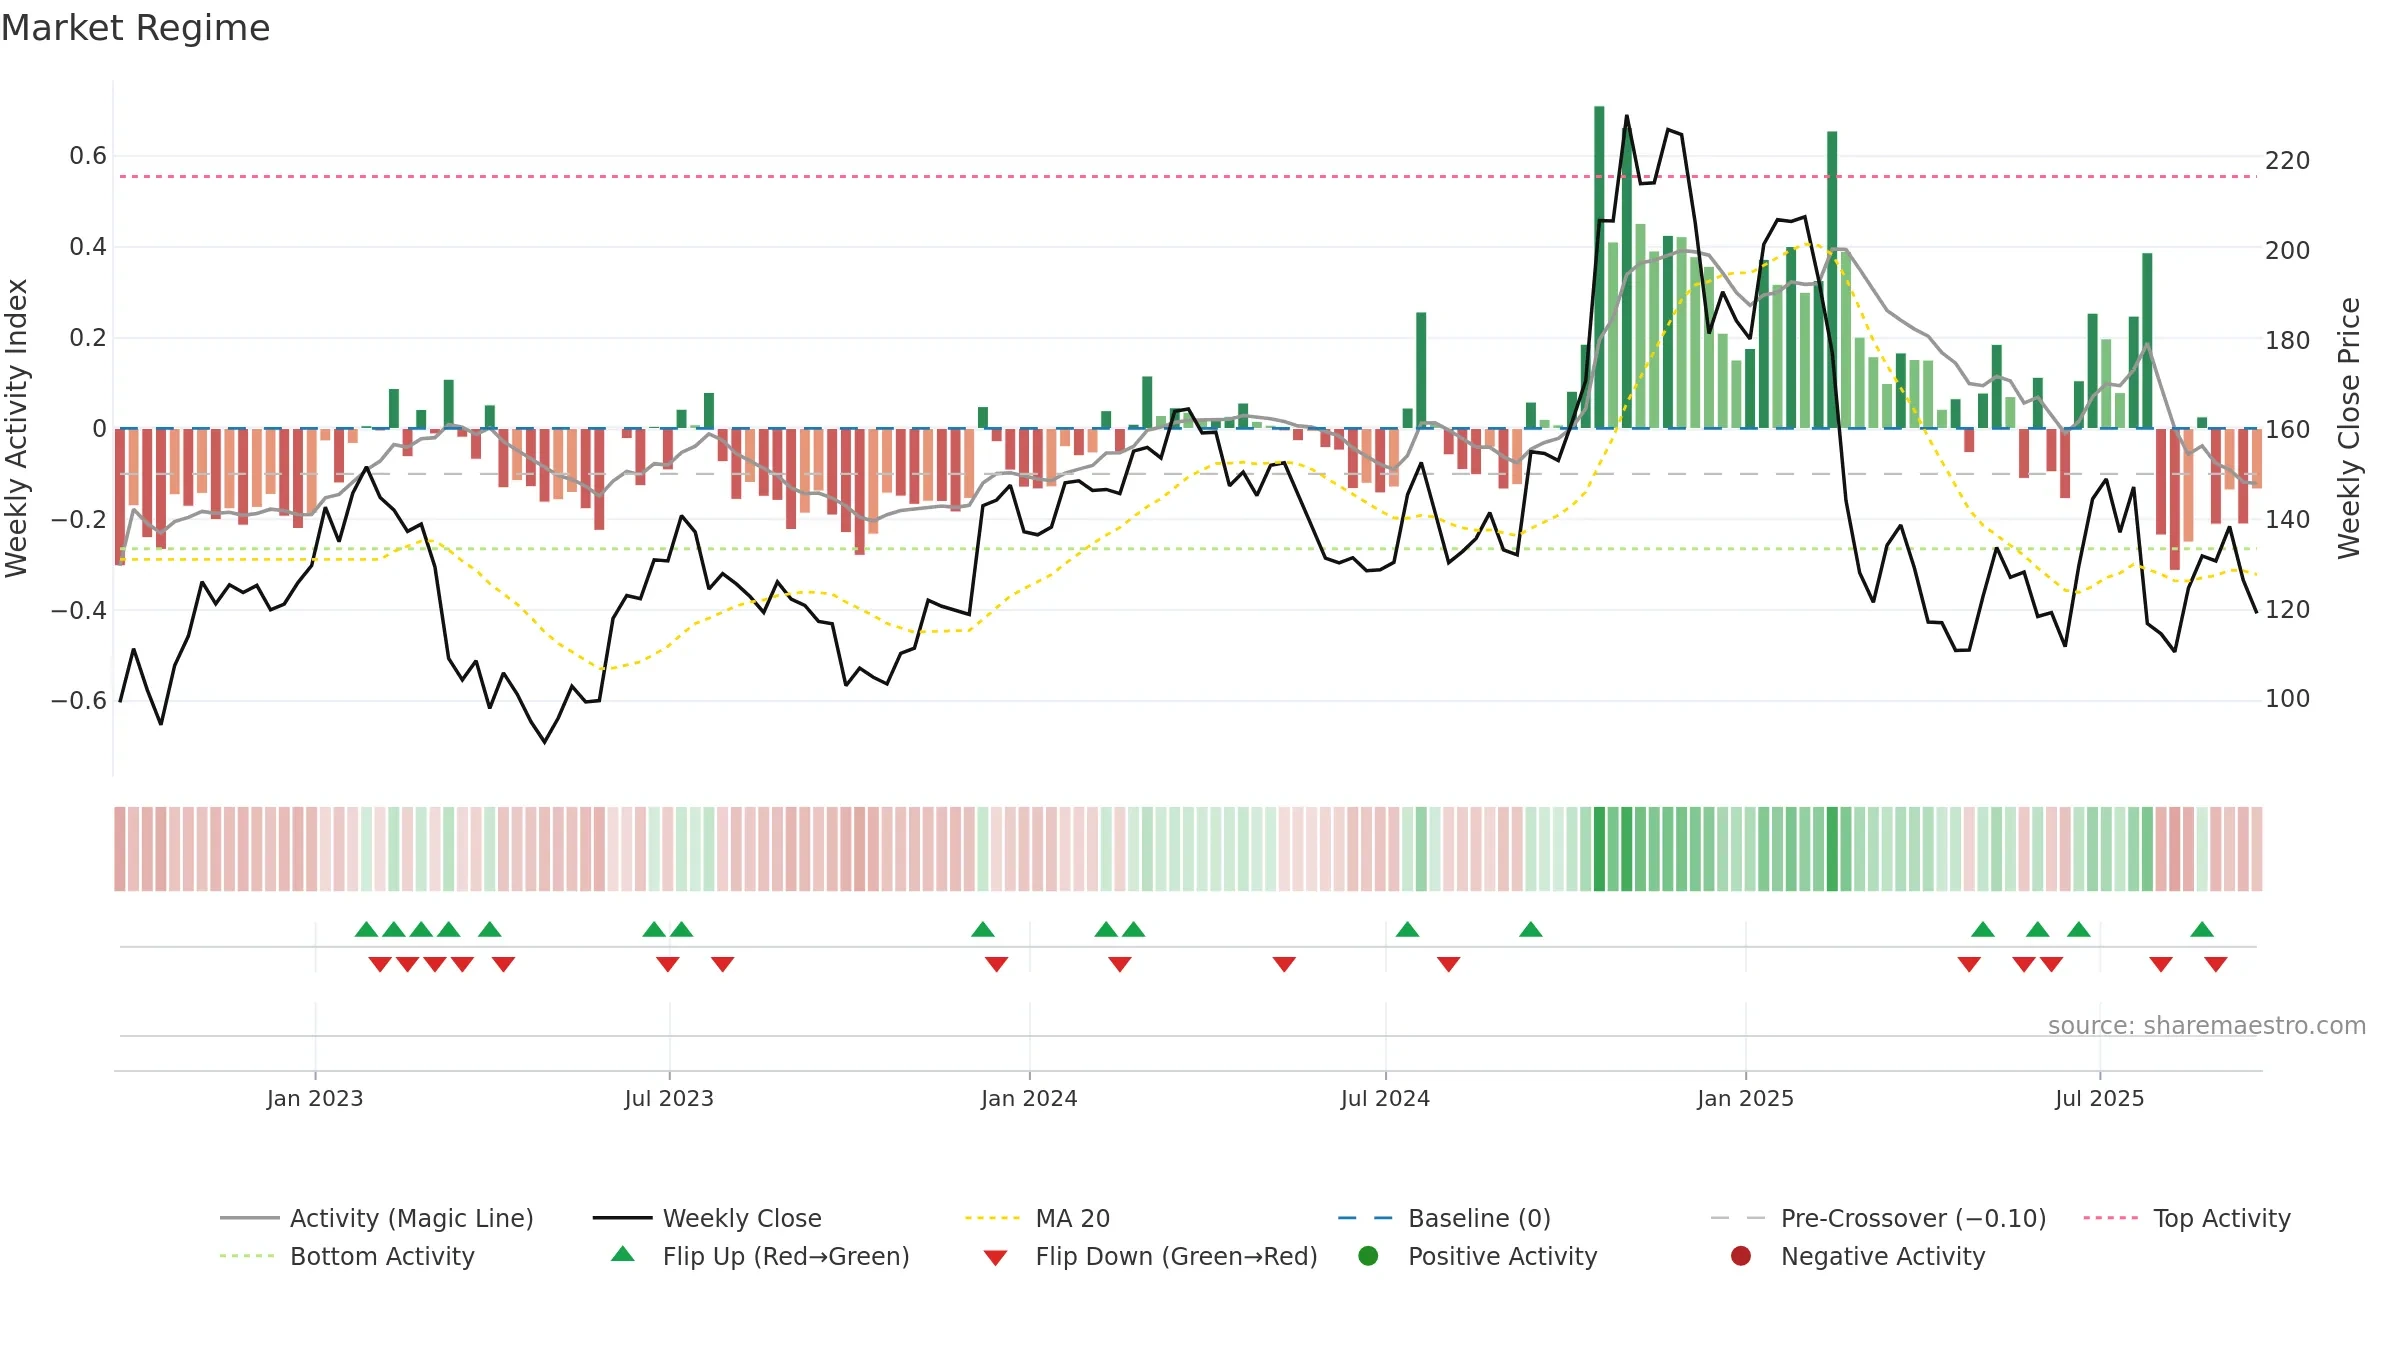The height and width of the screenshot is (1350, 2400).
Task: Click the 0.6 left axis tick label
Action: tap(88, 156)
